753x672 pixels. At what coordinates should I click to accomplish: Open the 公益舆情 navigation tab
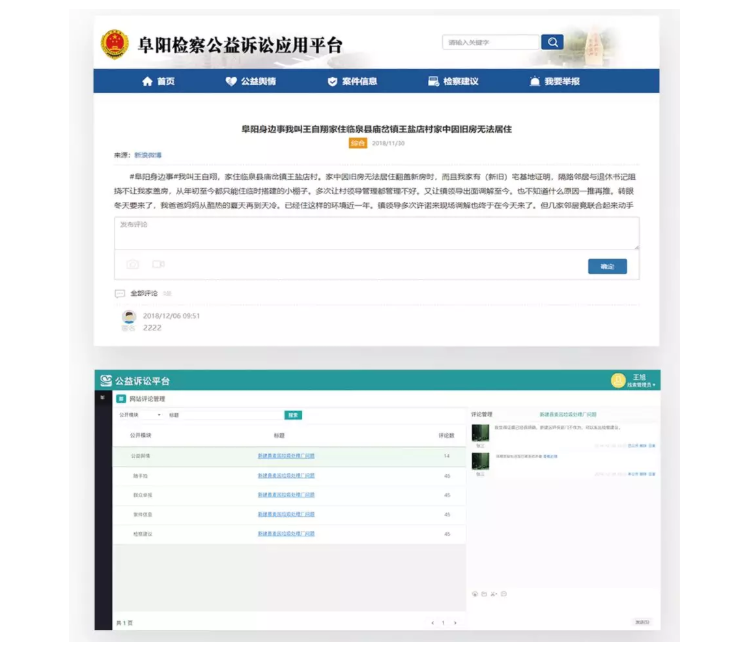(x=251, y=81)
